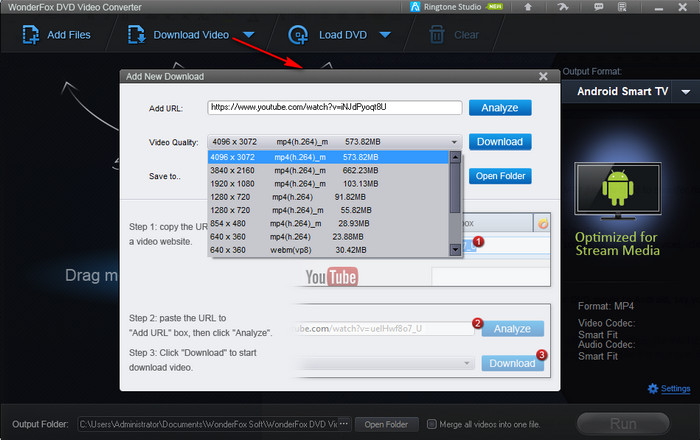Image resolution: width=700 pixels, height=440 pixels.
Task: Click the scroll down arrow in quality list
Action: point(455,250)
